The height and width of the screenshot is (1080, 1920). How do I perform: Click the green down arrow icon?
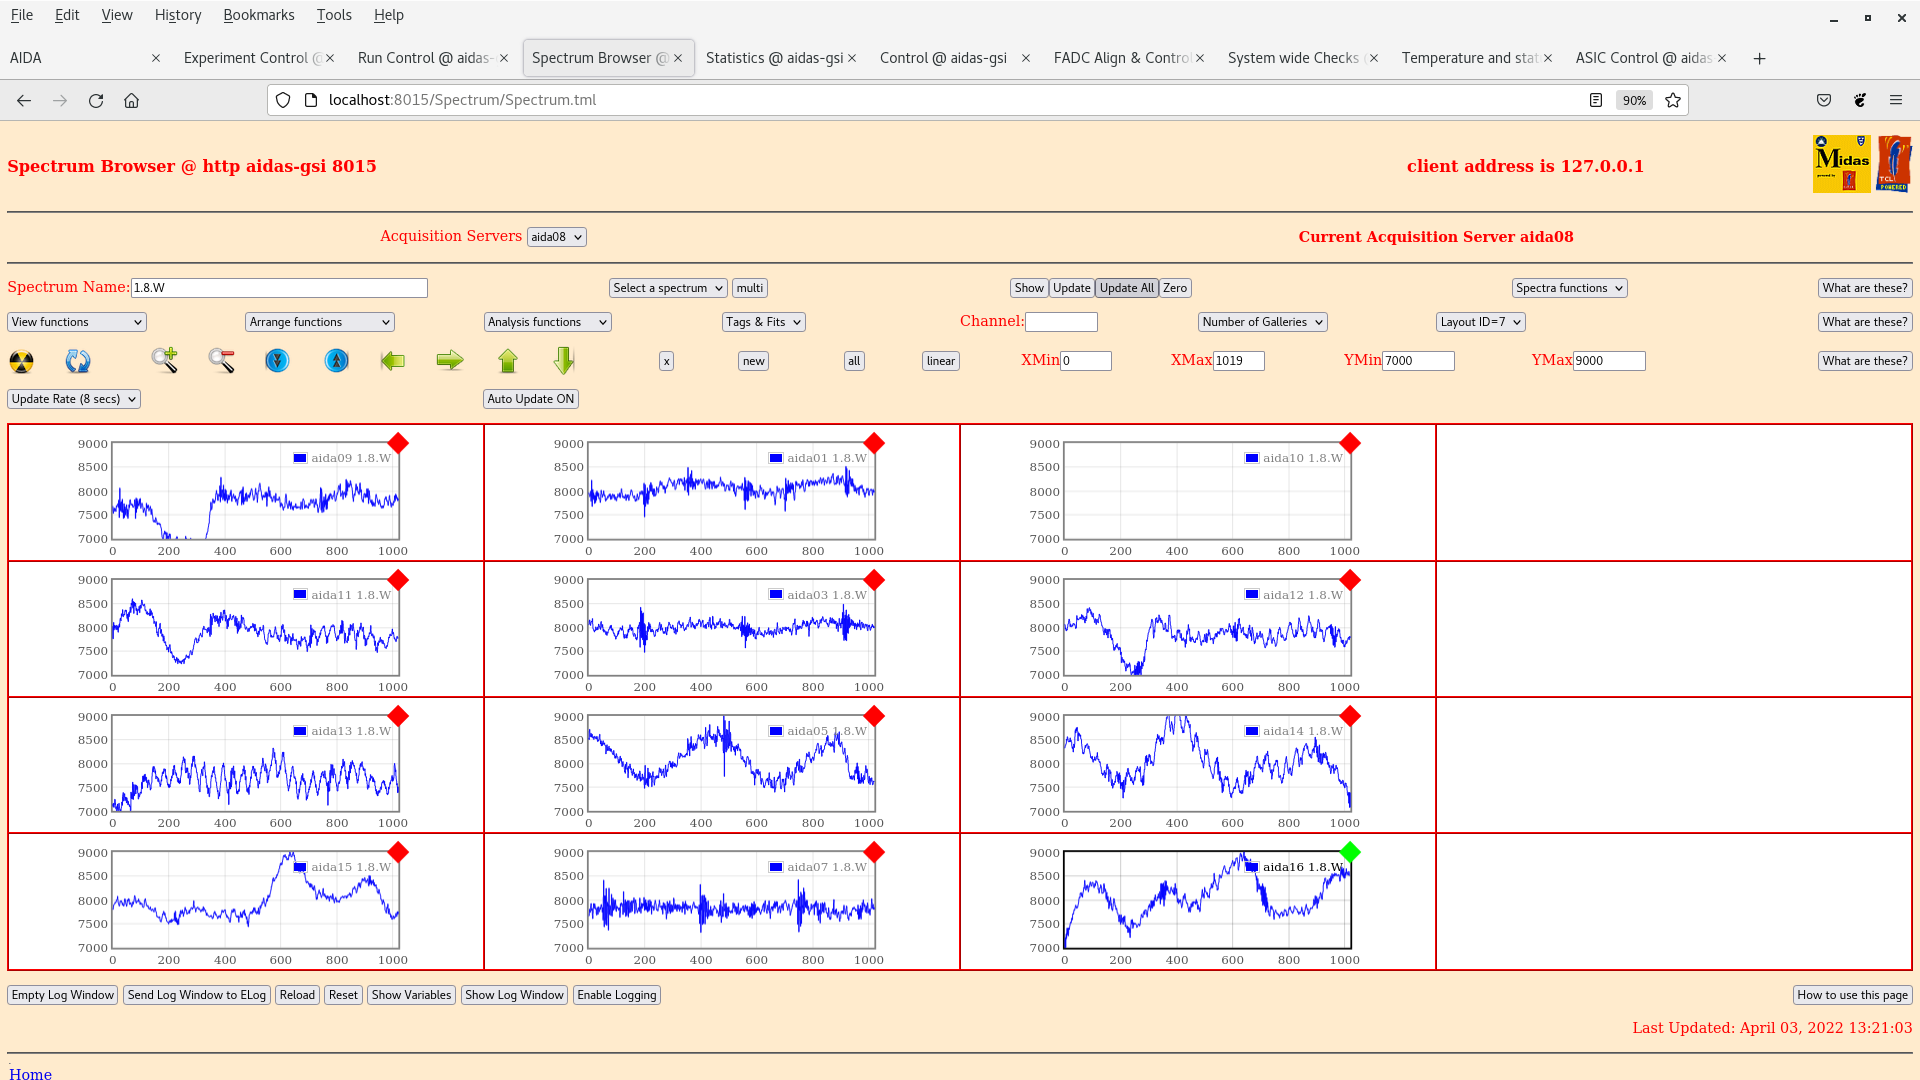coord(564,361)
